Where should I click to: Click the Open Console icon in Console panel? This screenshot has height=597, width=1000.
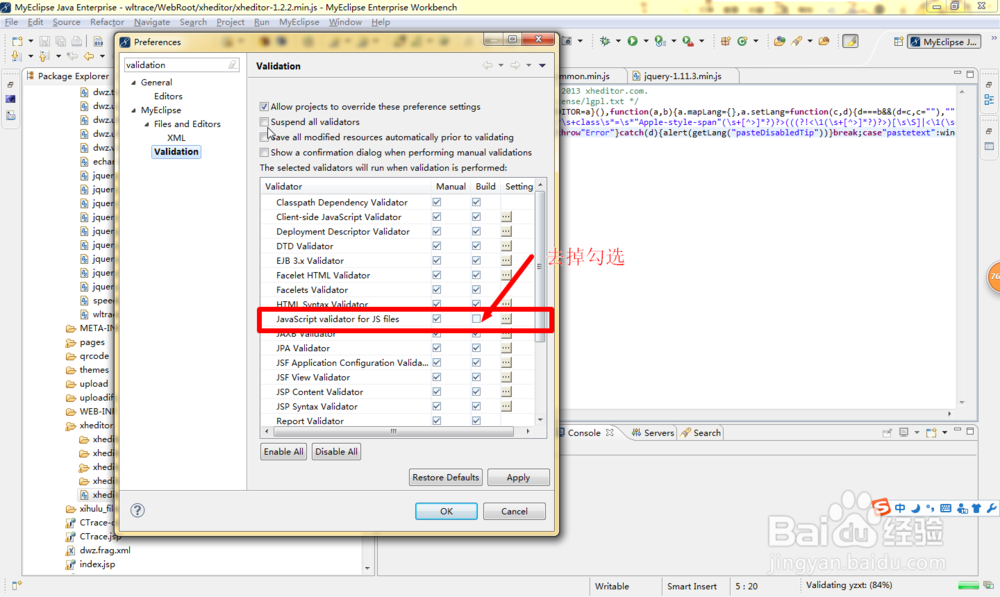click(931, 432)
